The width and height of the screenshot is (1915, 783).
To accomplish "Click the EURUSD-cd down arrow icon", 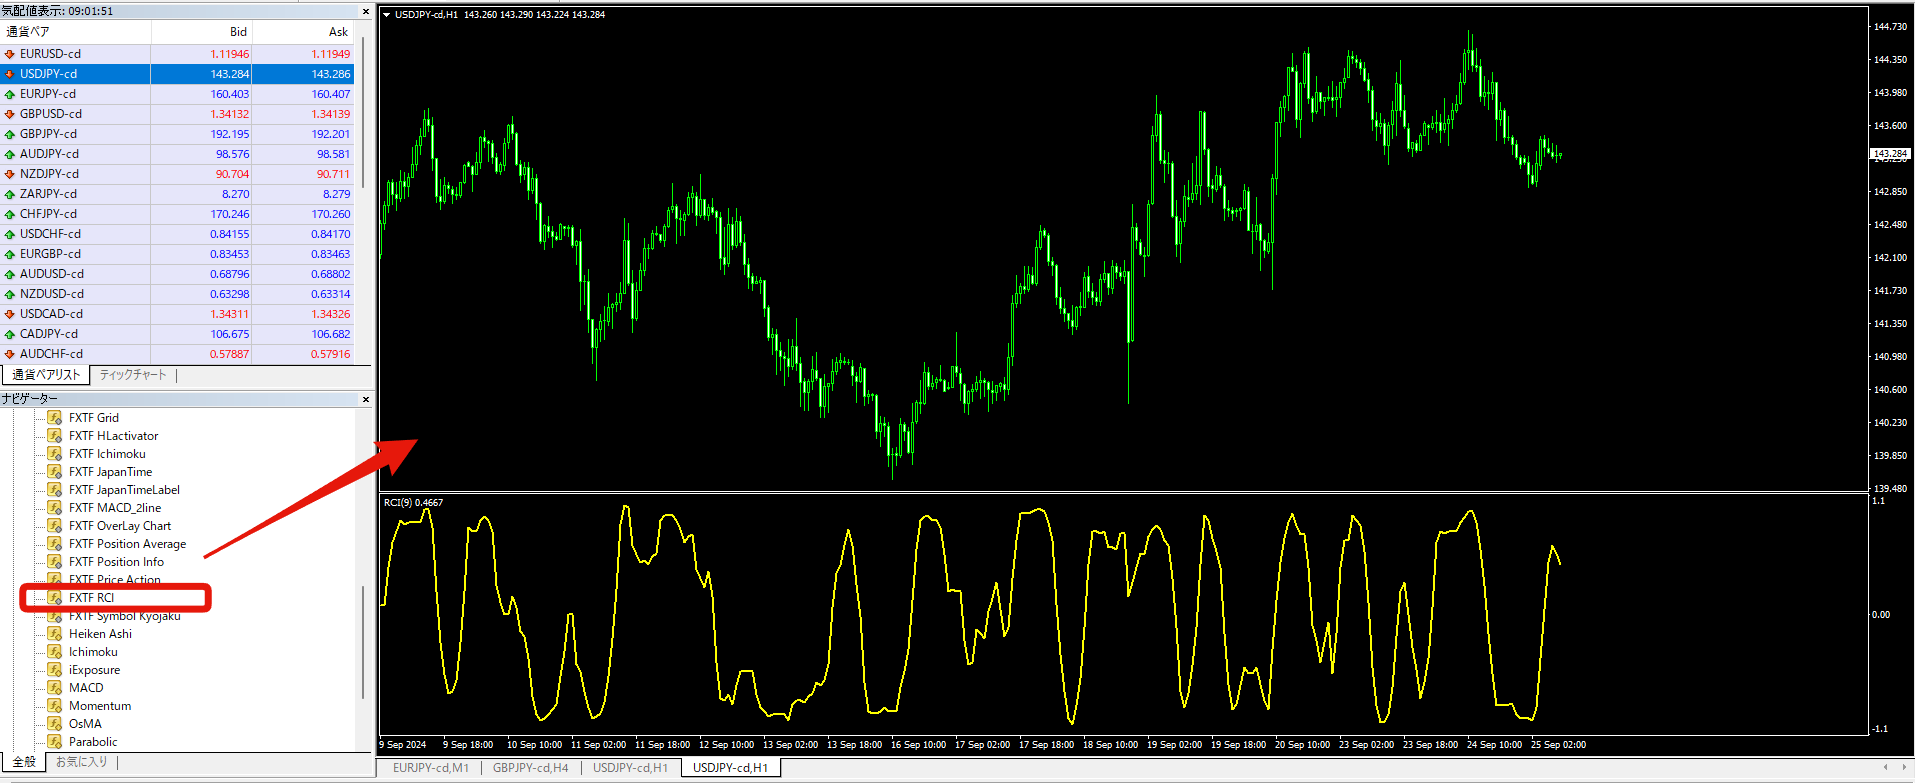I will tap(10, 54).
